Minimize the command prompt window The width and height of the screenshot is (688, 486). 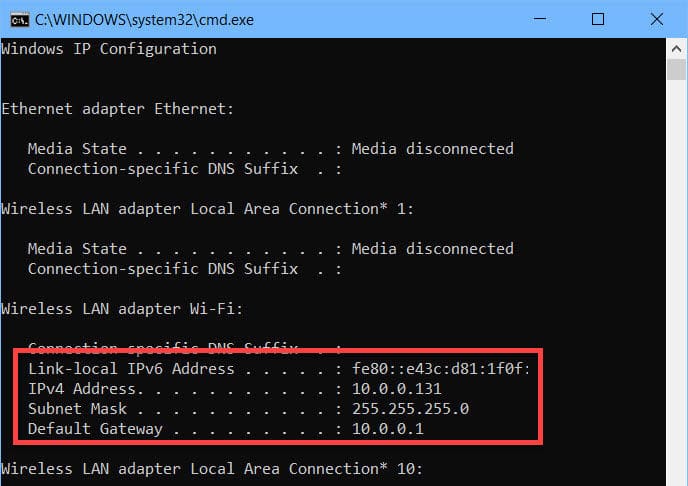coord(540,19)
